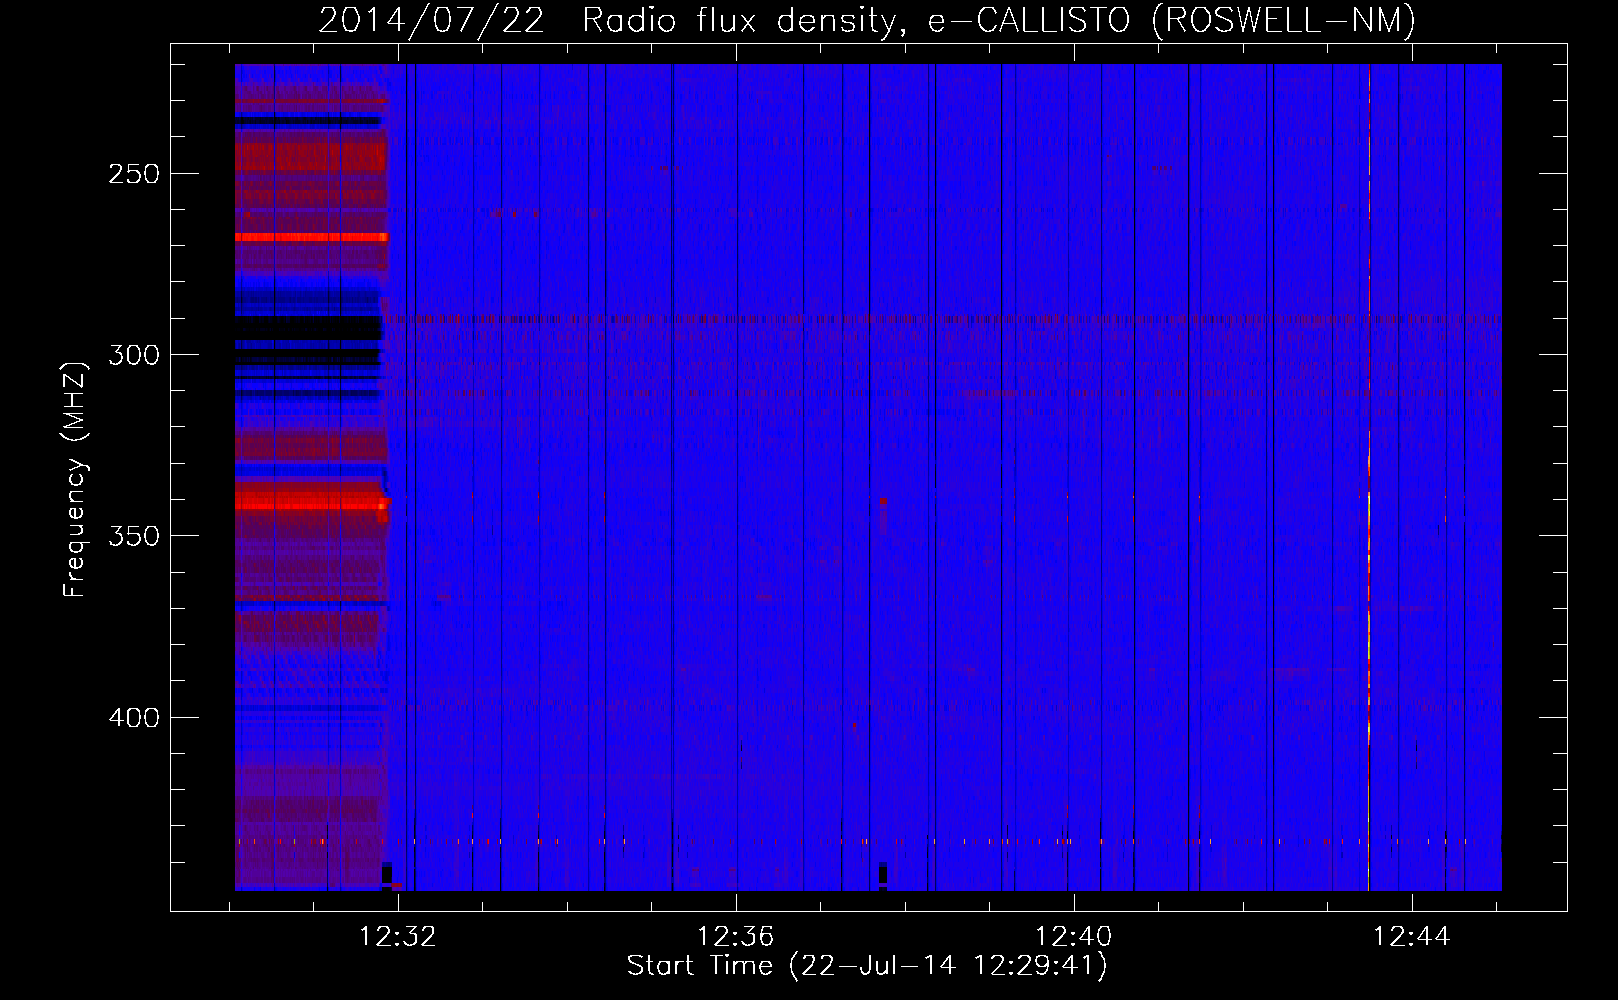Click the 'Start Time (22-Jul-14 12:29:41)' label
This screenshot has width=1618, height=1000.
click(x=867, y=966)
